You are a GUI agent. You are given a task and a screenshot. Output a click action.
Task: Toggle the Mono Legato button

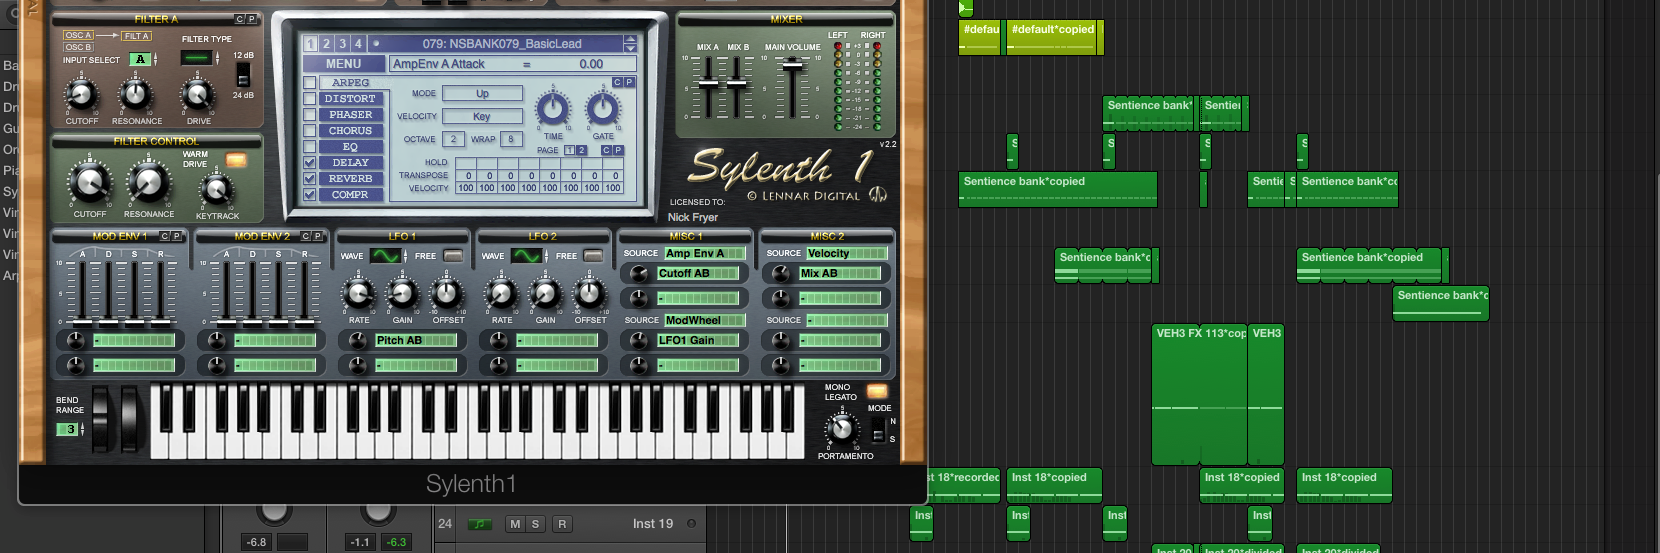coord(877,391)
